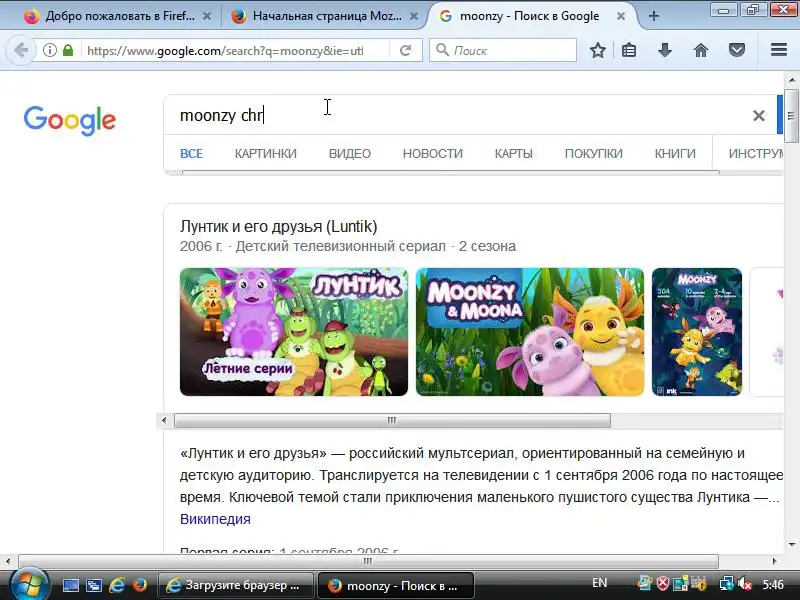800x600 pixels.
Task: Click the image carousel horizontal scrollbar thumb
Action: coord(392,420)
